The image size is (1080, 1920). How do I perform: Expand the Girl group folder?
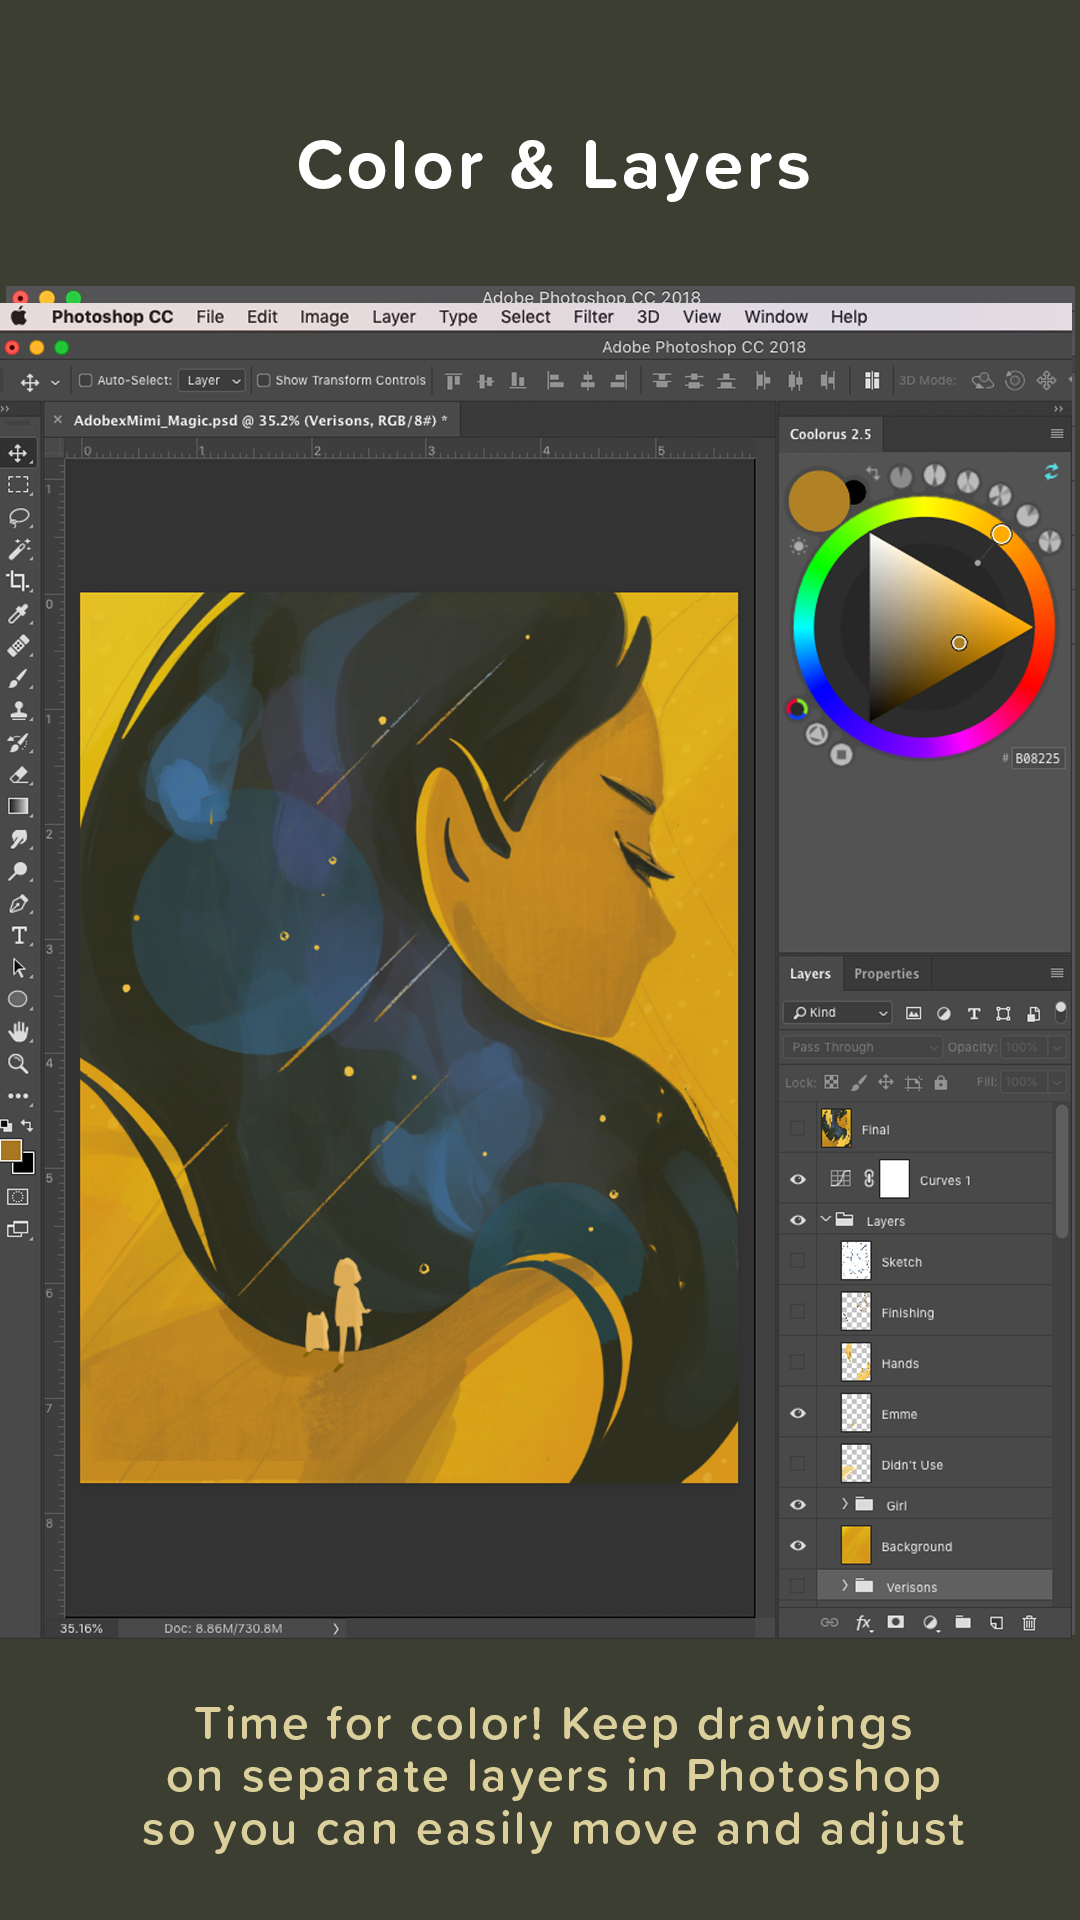coord(845,1503)
